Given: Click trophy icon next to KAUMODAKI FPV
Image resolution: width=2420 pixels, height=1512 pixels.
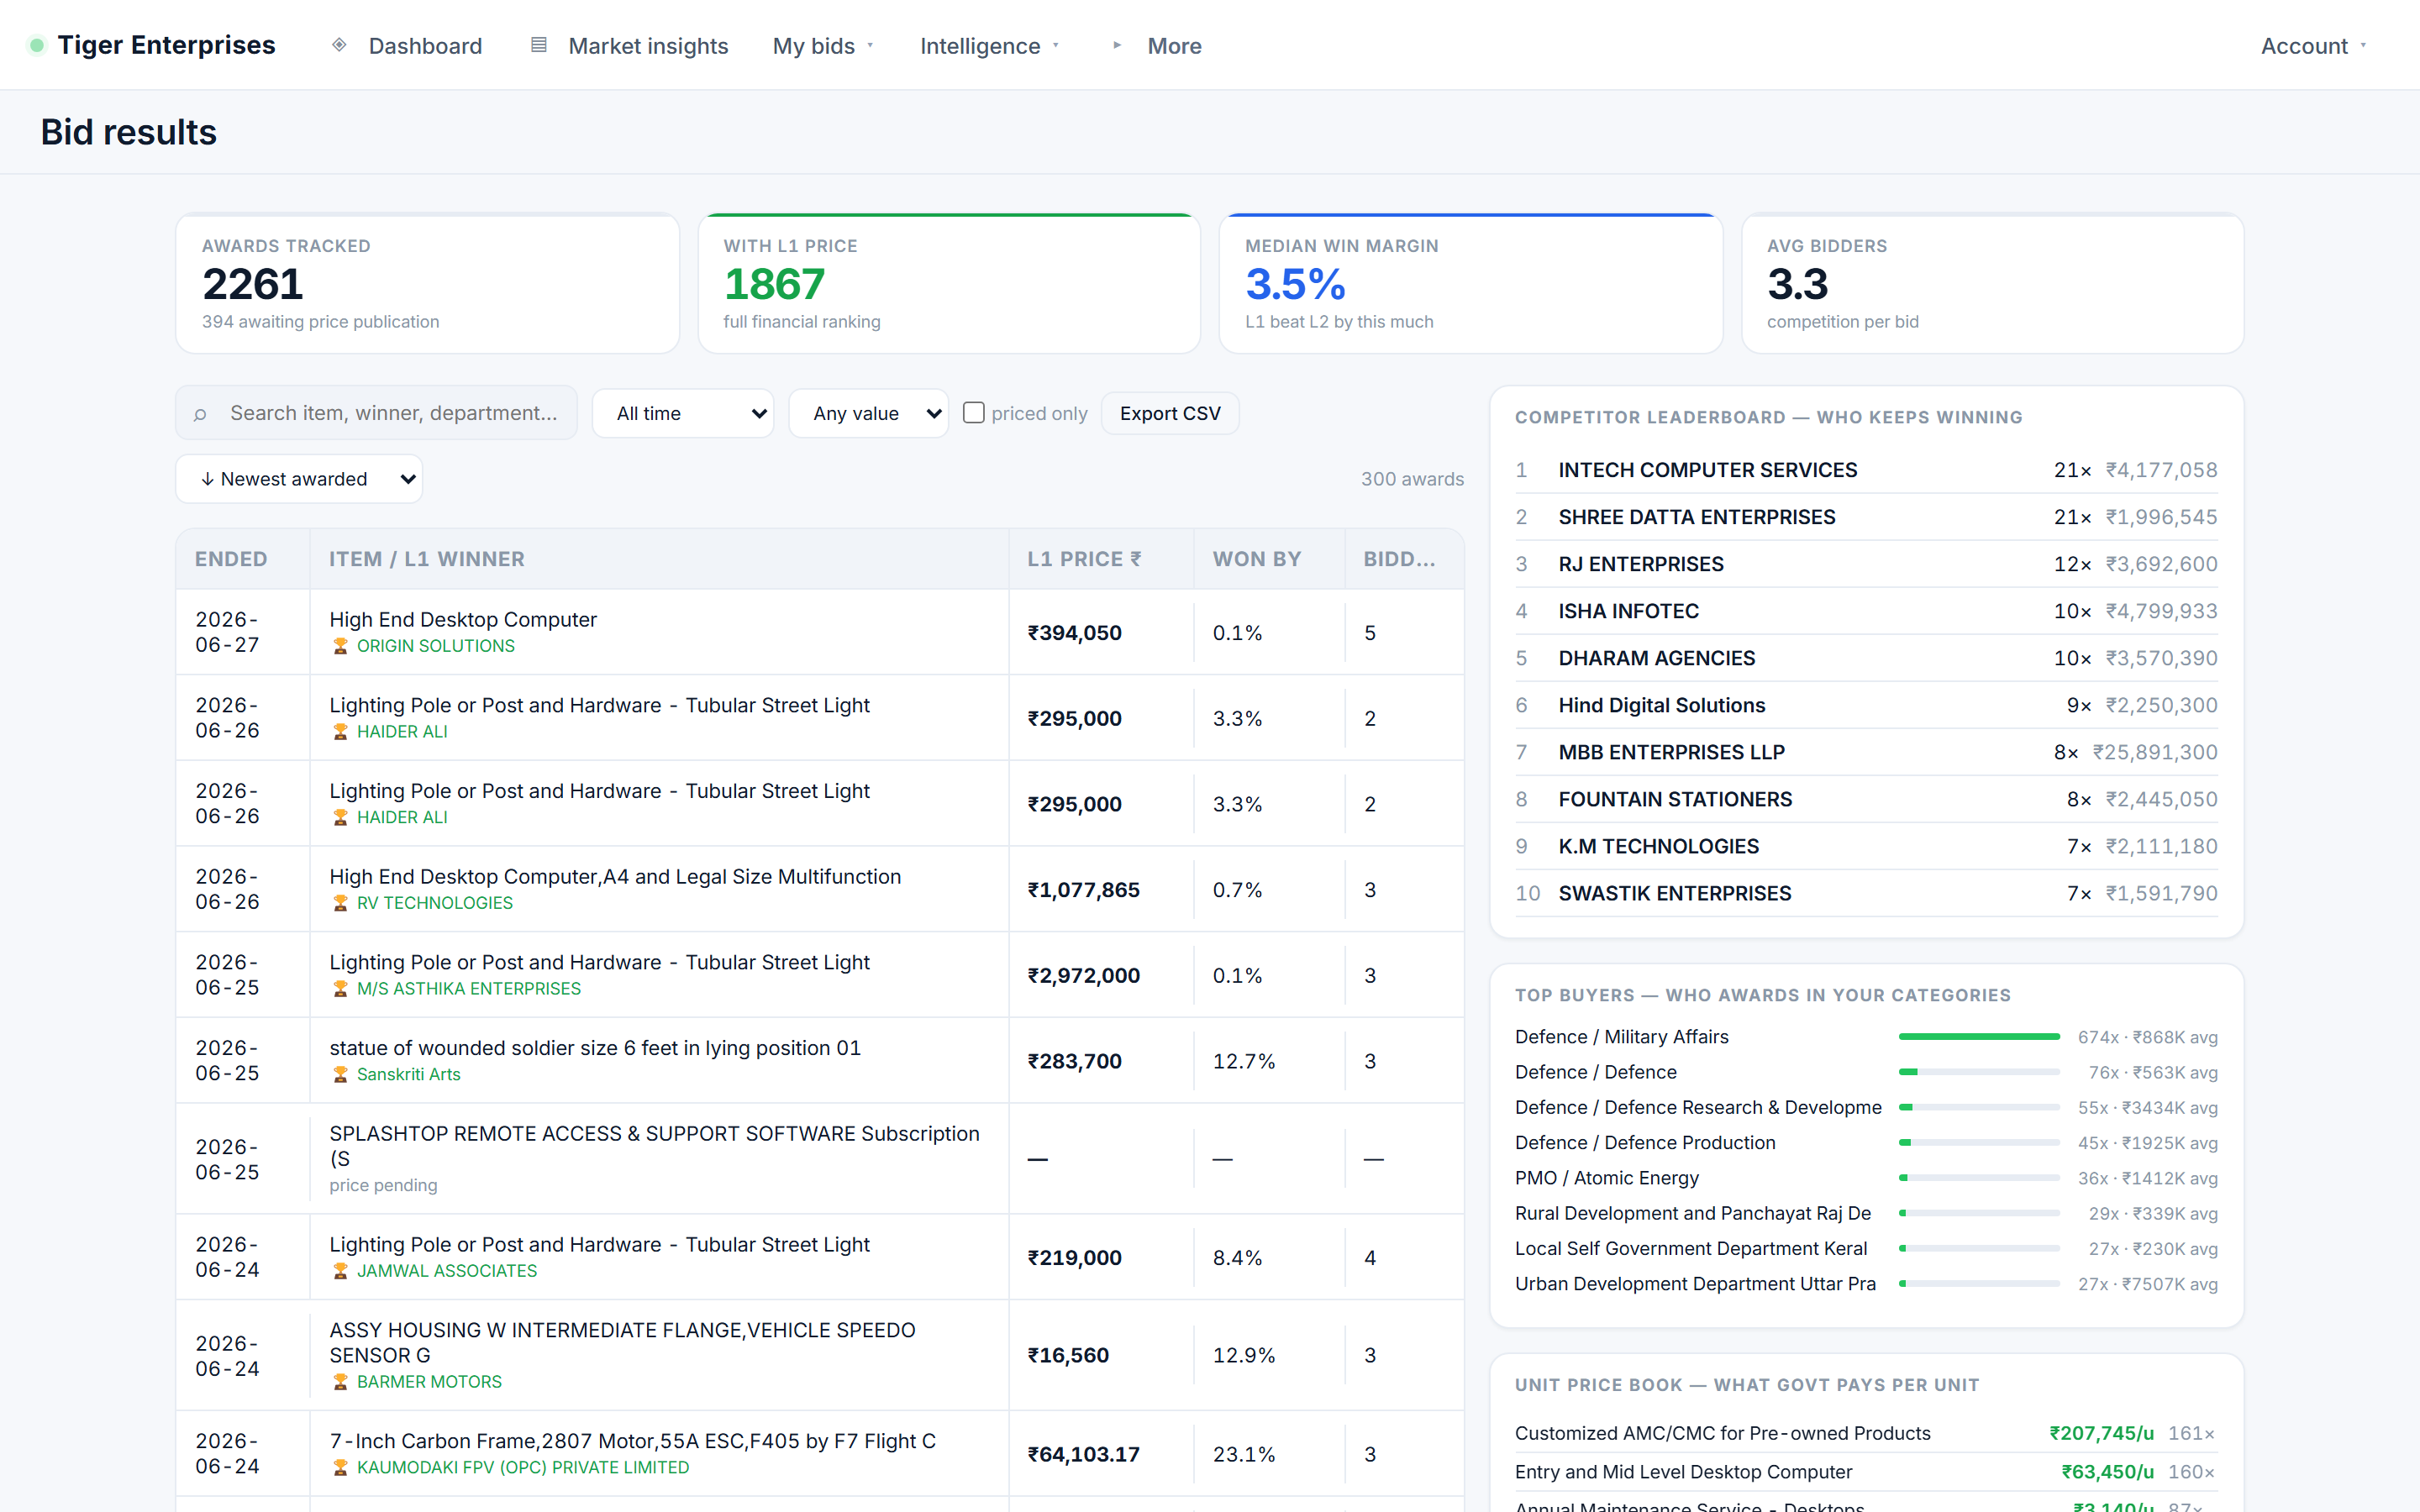Looking at the screenshot, I should (340, 1467).
